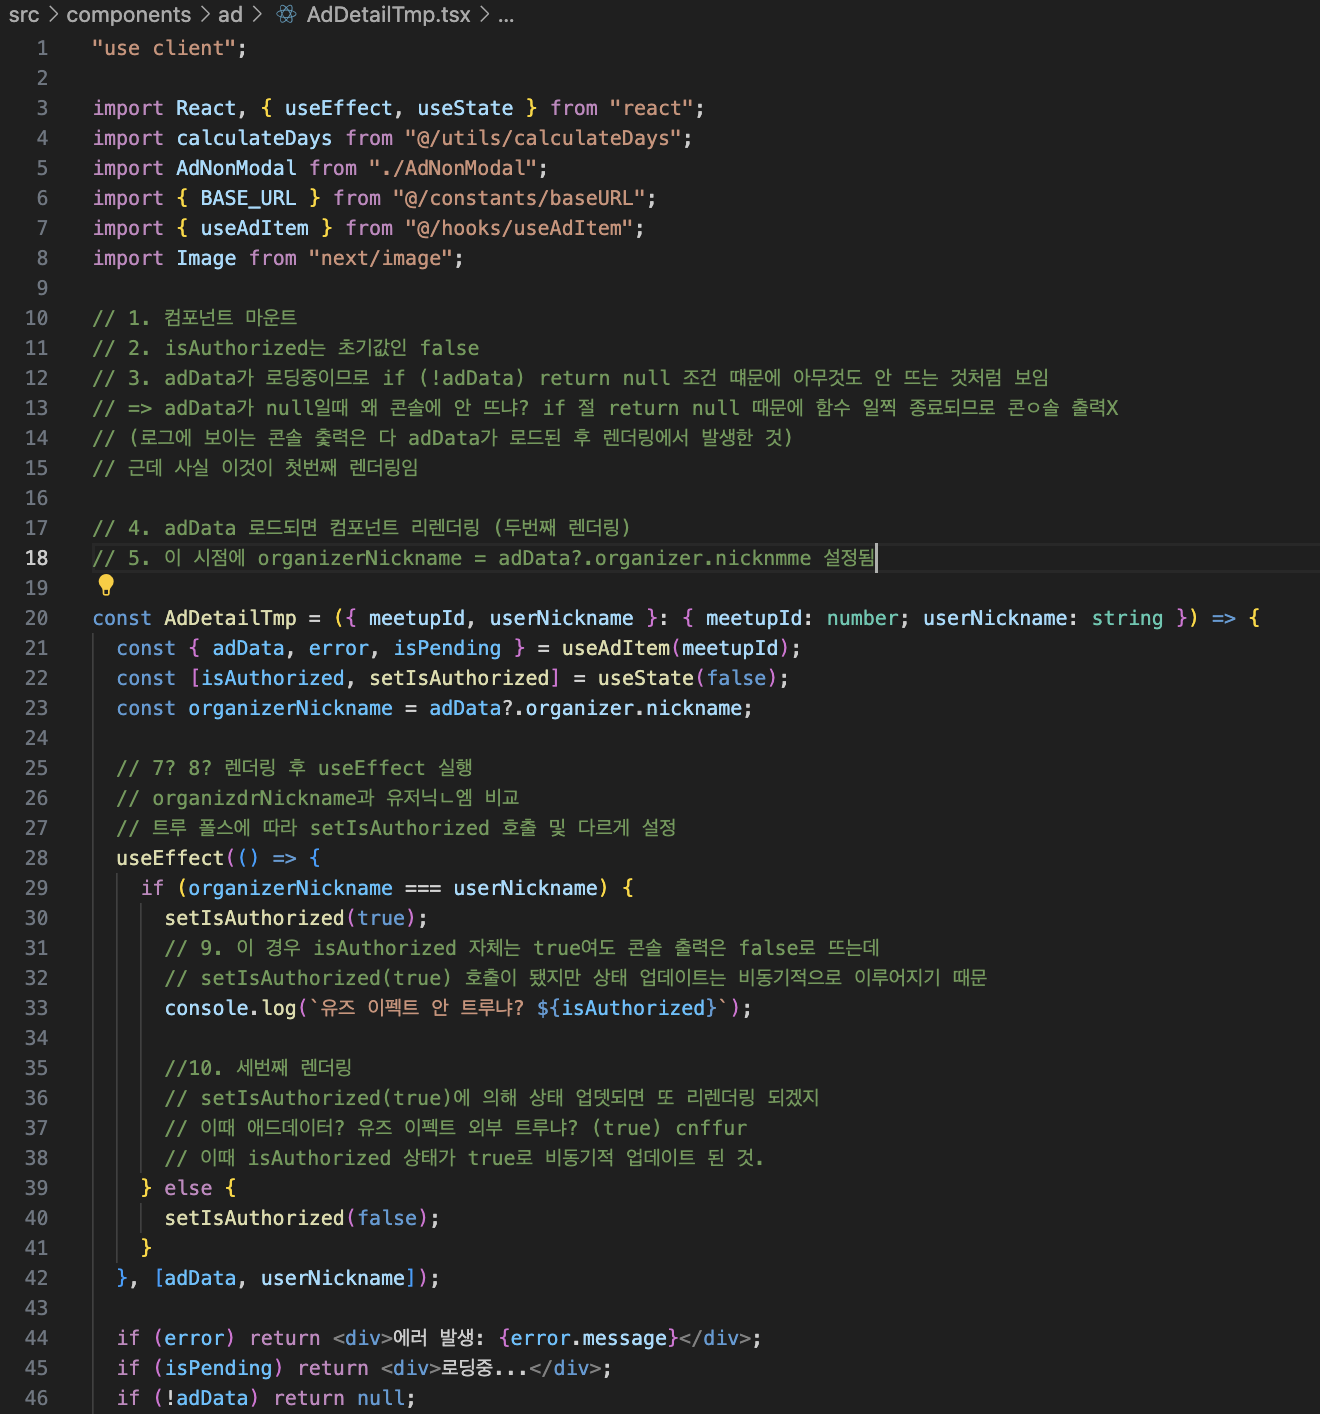Click 'BASE_URL' in the import statement
The height and width of the screenshot is (1414, 1320).
(x=248, y=198)
